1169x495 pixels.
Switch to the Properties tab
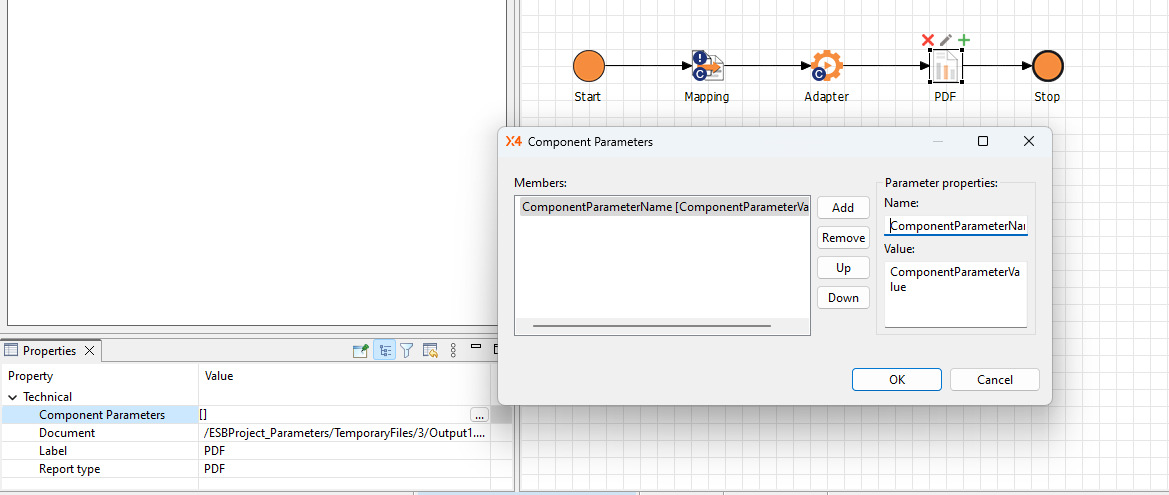(x=49, y=351)
